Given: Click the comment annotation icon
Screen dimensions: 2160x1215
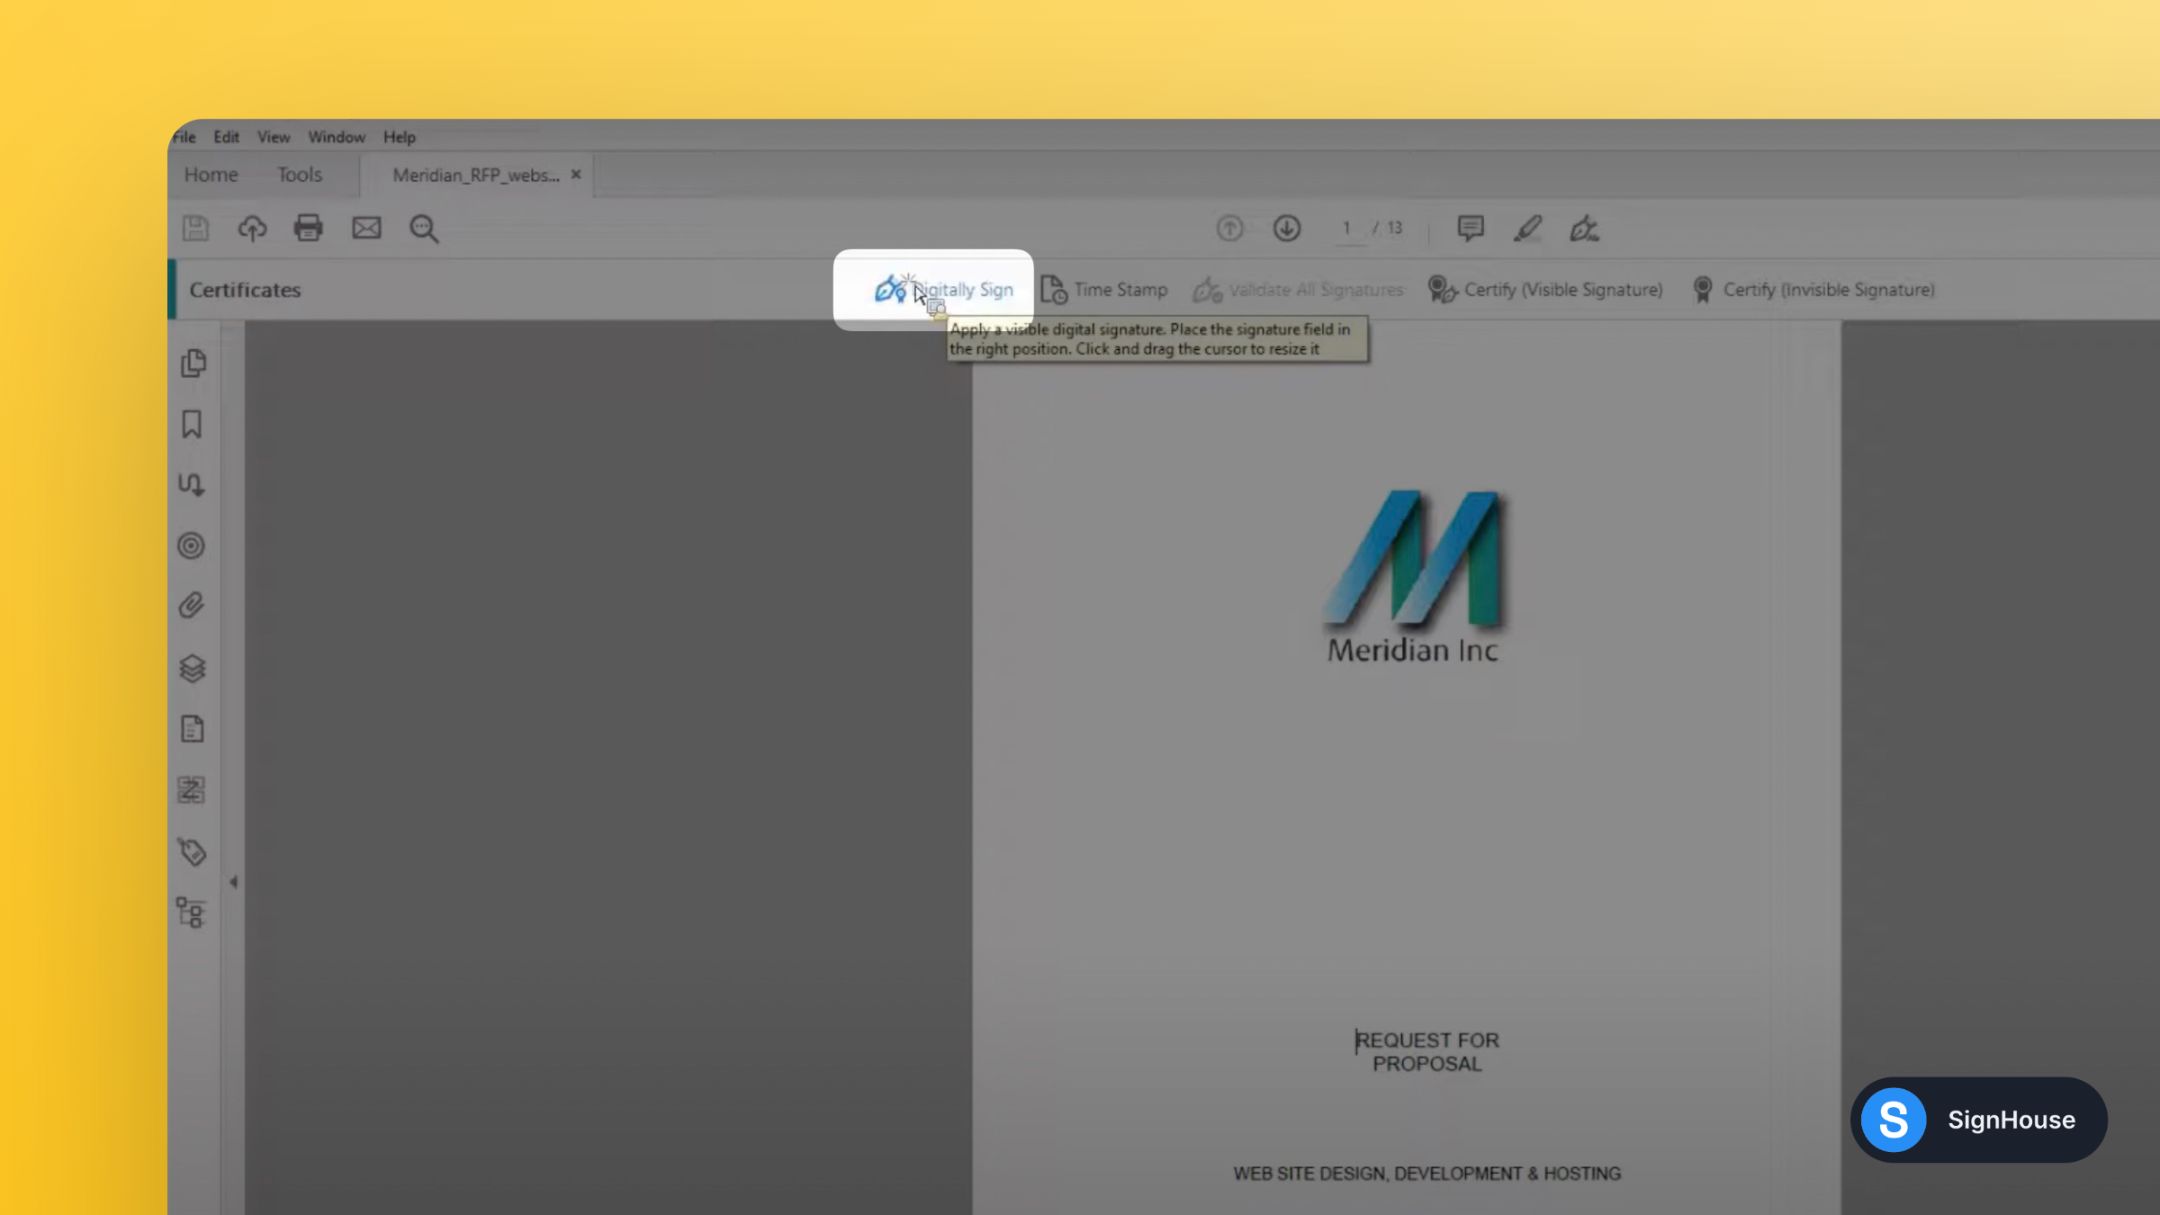Looking at the screenshot, I should click(x=1470, y=227).
